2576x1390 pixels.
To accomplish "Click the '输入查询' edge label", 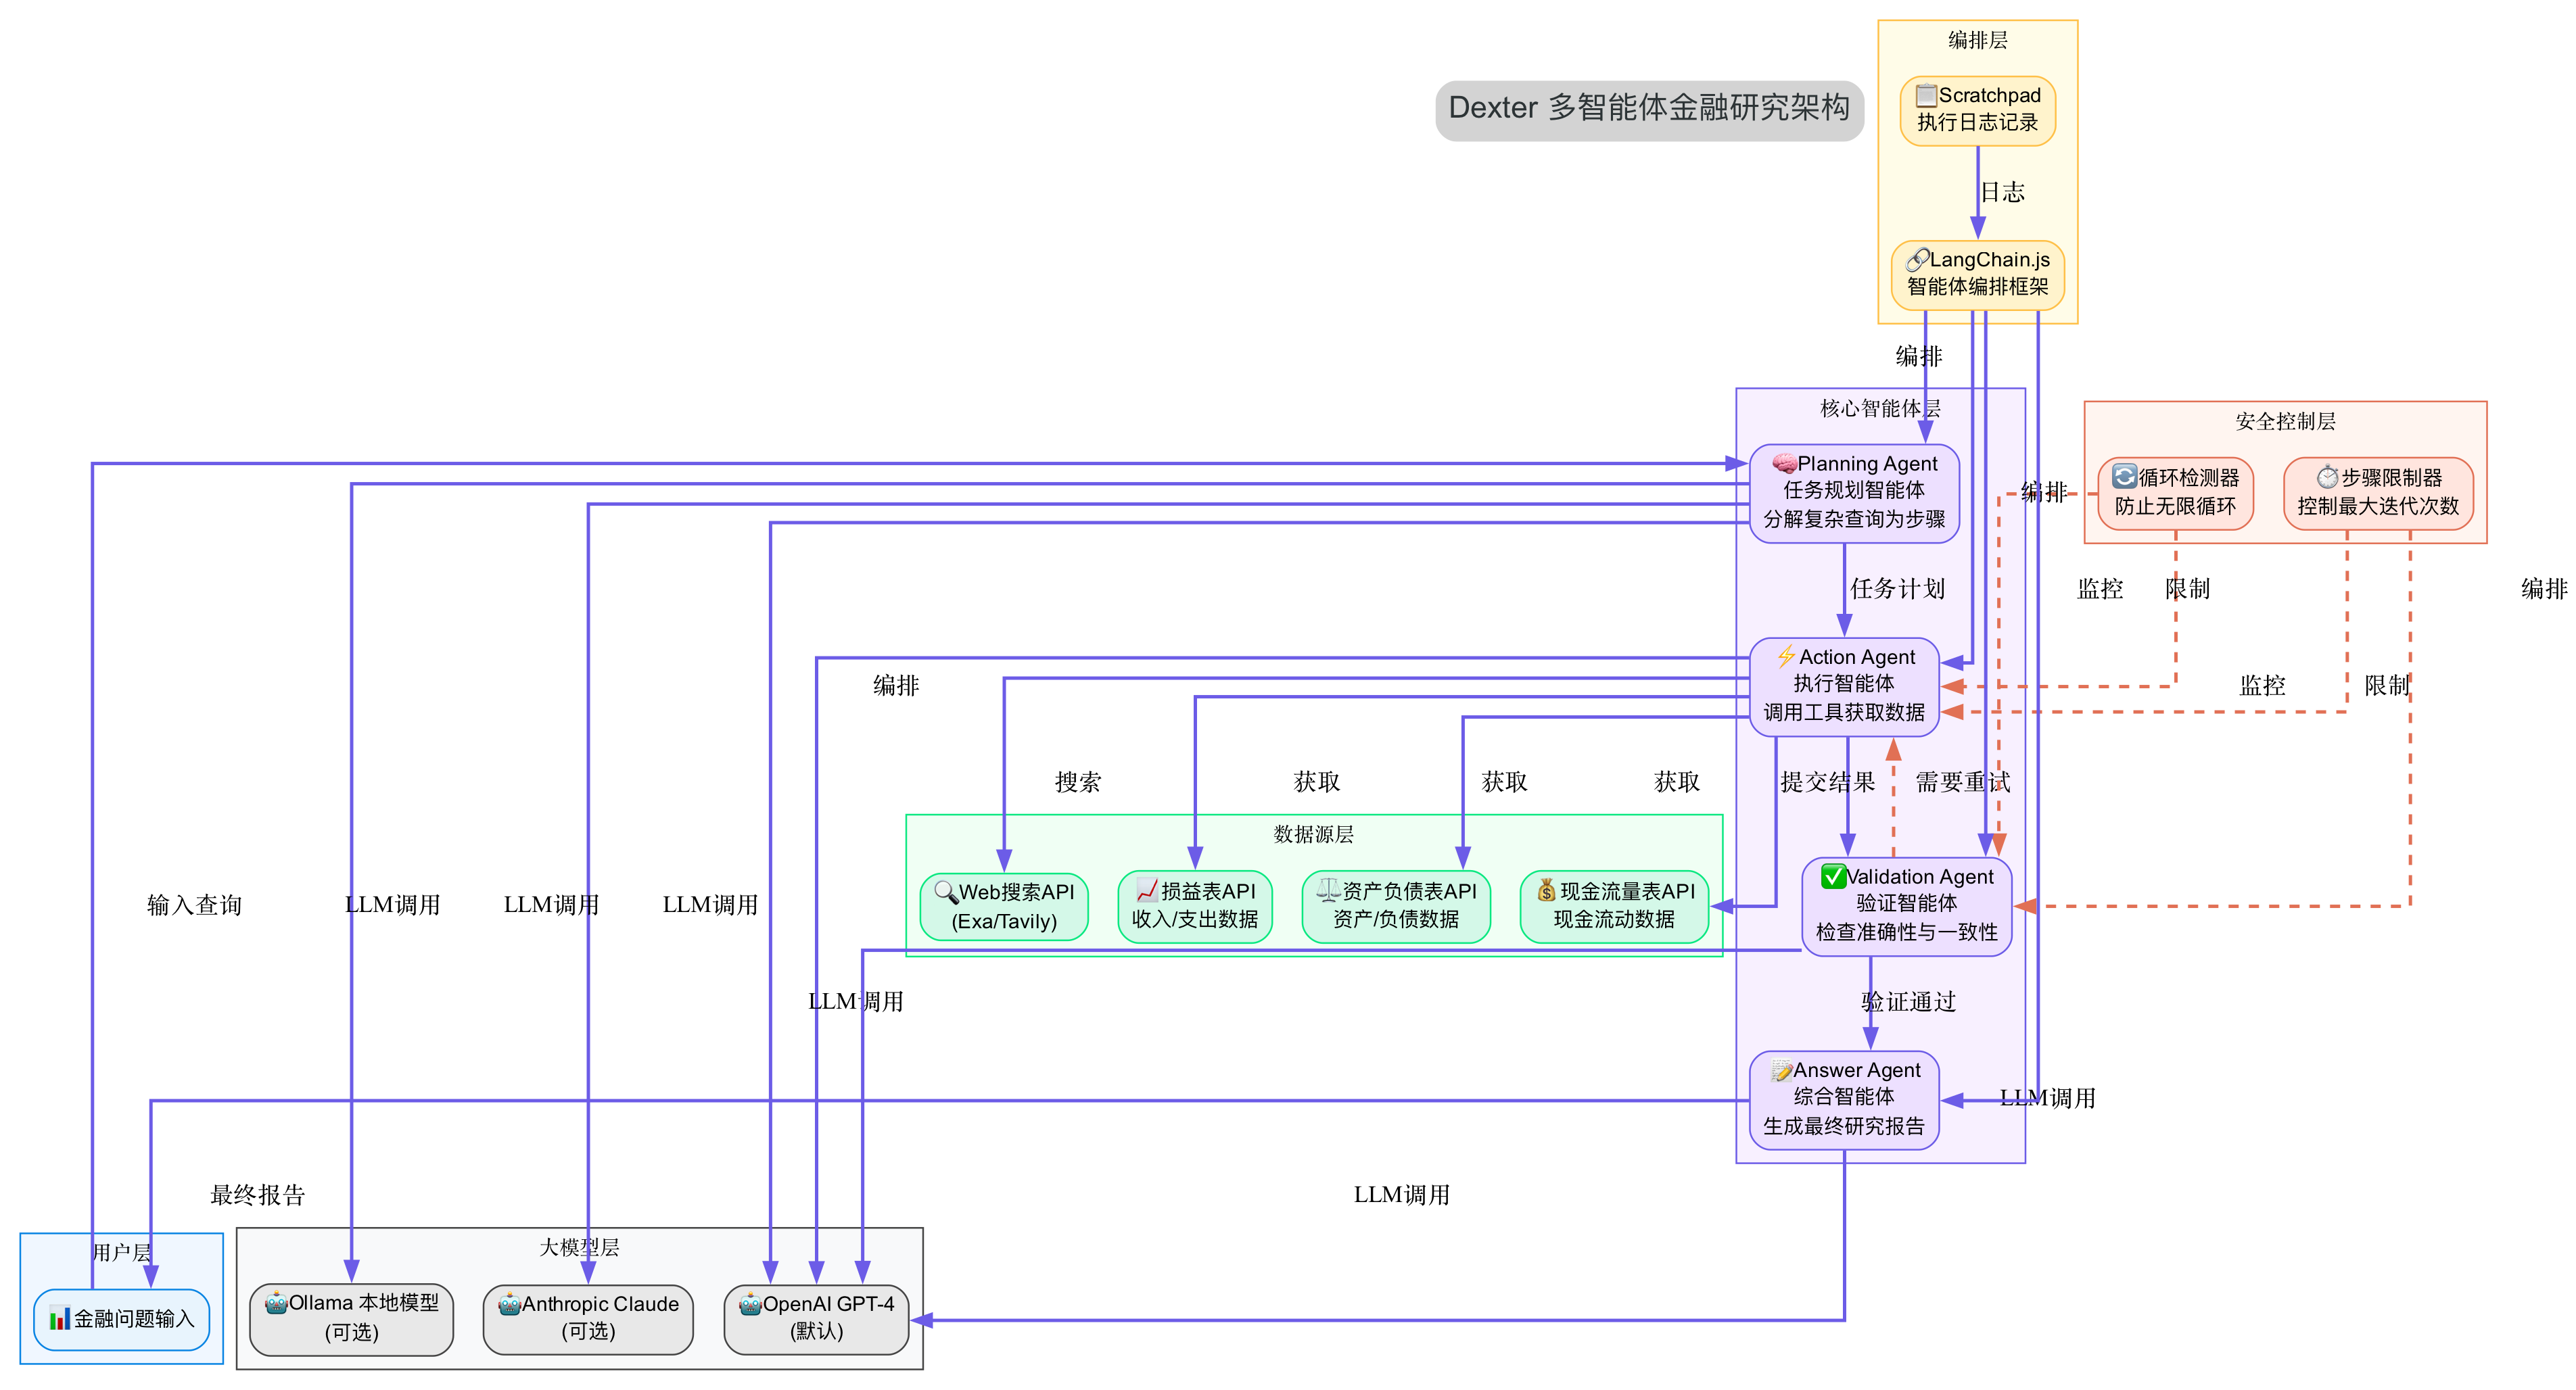I will coord(194,905).
